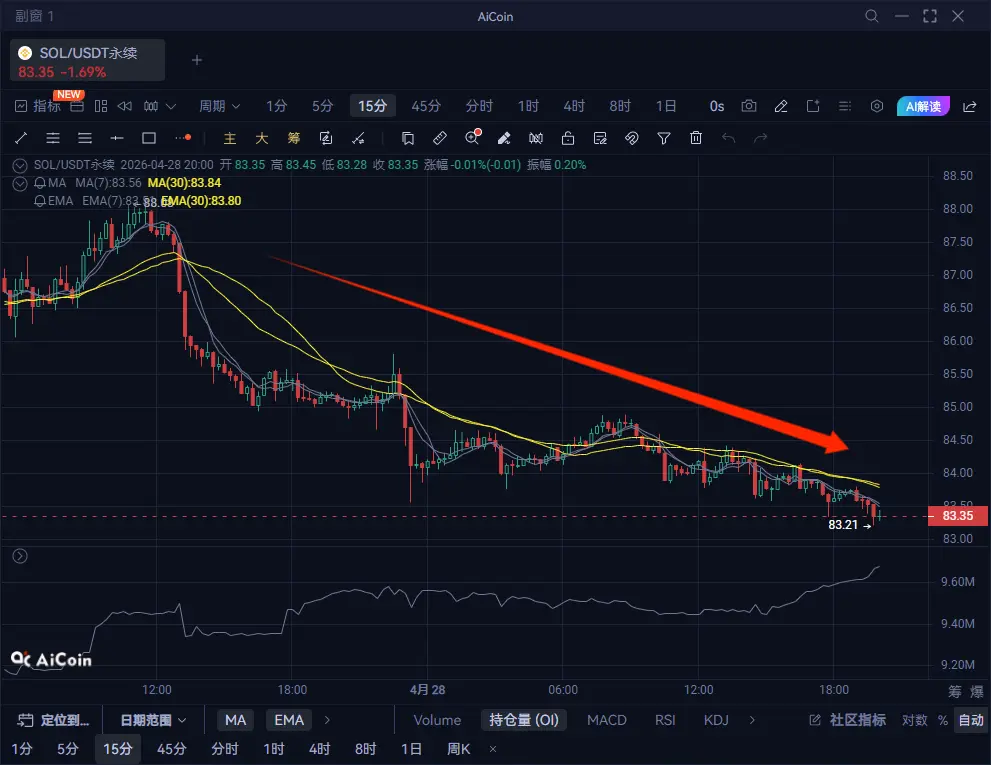Image resolution: width=991 pixels, height=765 pixels.
Task: Toggle 持仓量 (OI) sub-indicator
Action: (523, 719)
